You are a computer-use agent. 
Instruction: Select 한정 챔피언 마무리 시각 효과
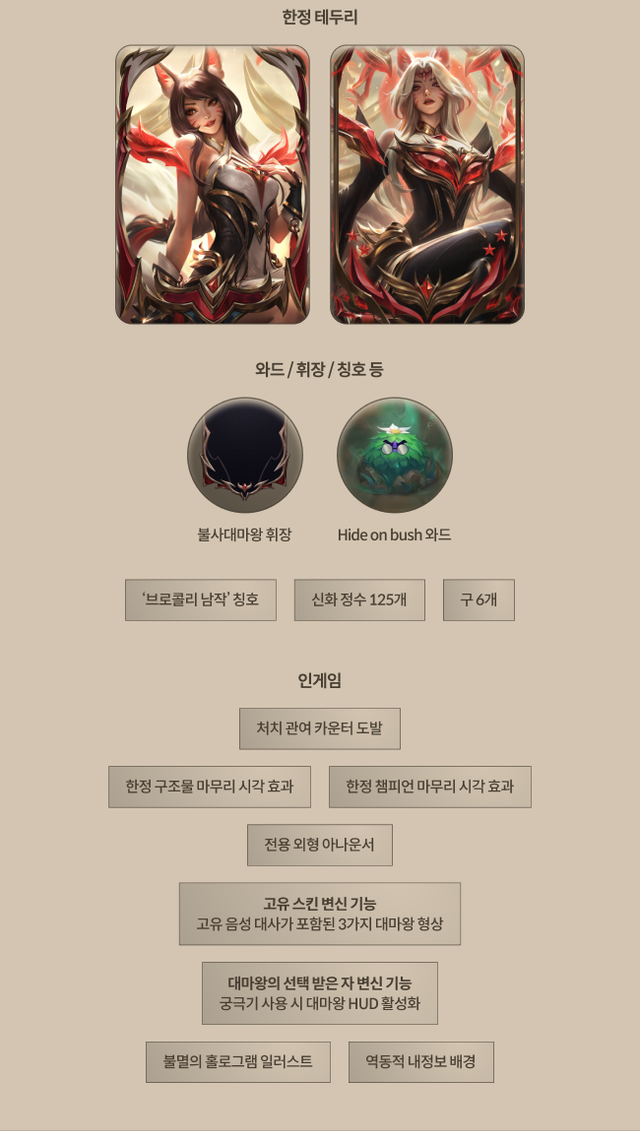[430, 786]
